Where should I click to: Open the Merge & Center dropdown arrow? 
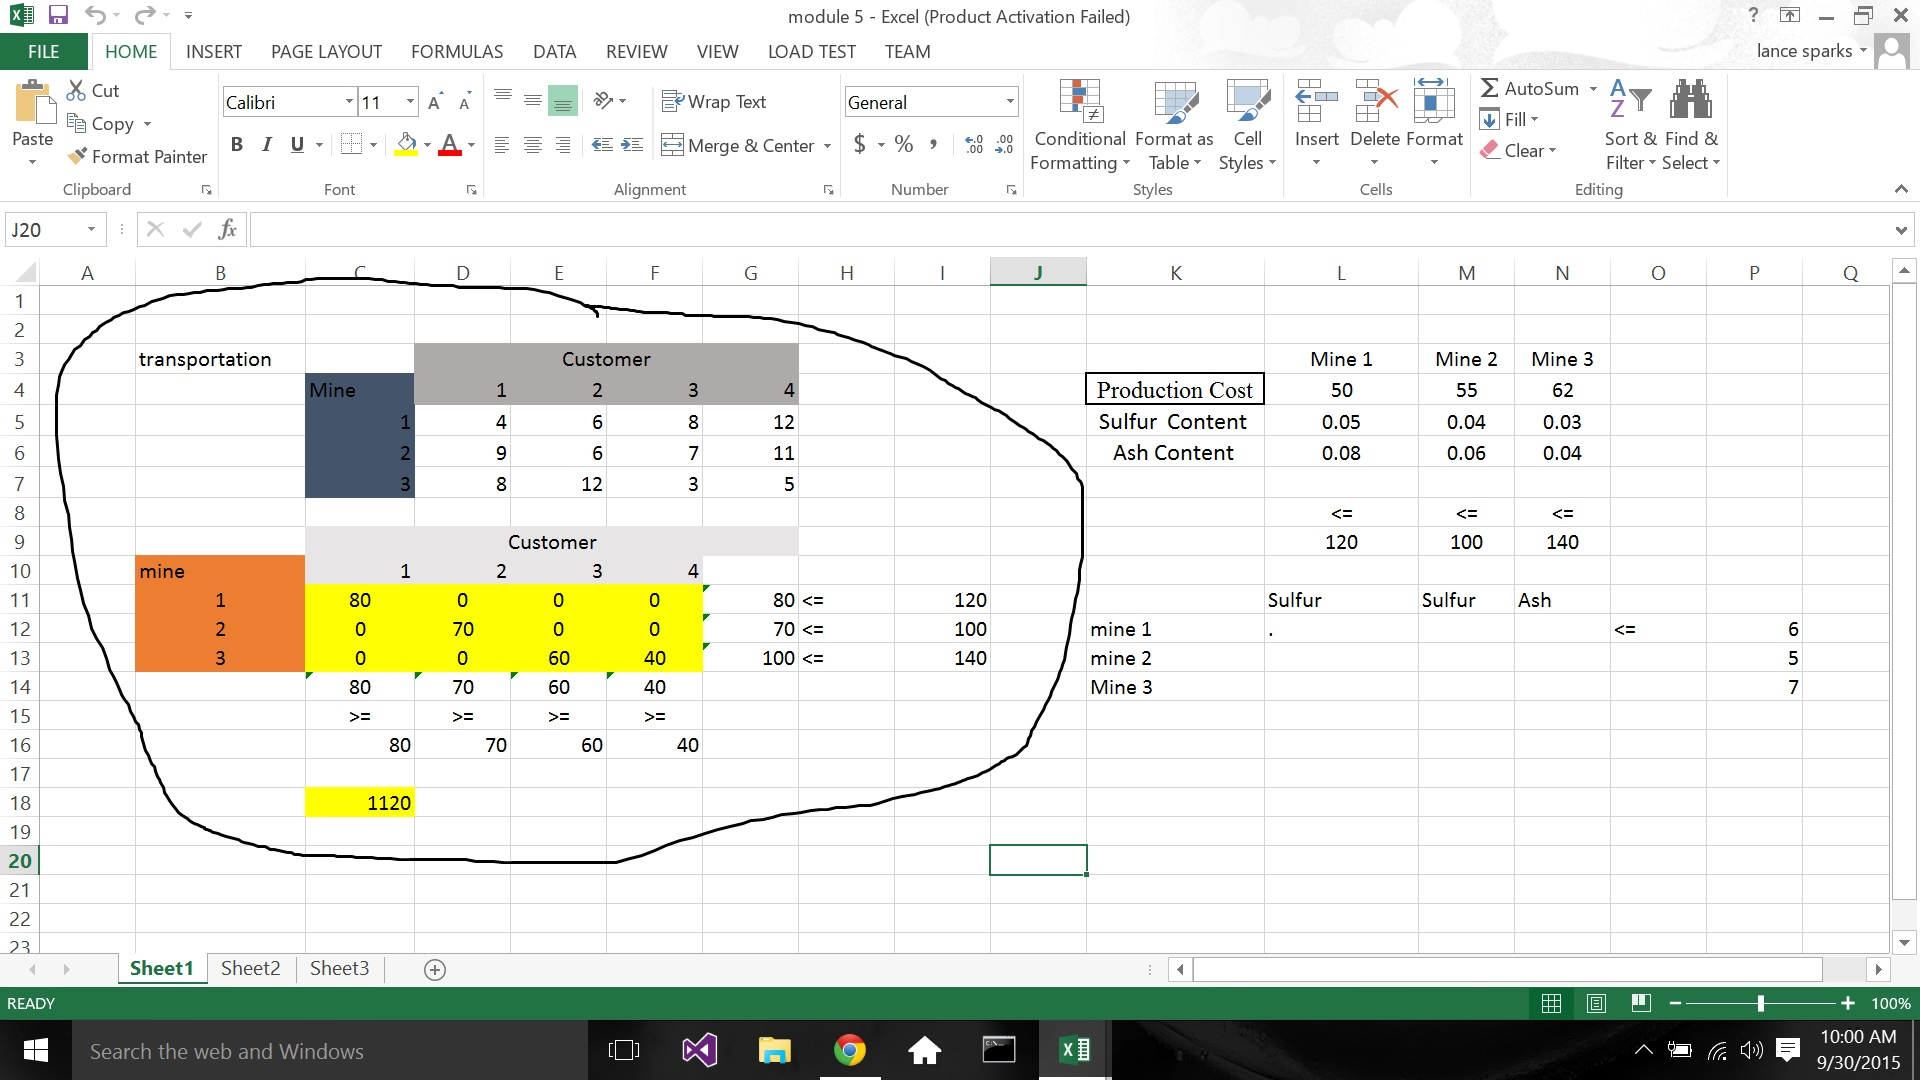(x=828, y=146)
